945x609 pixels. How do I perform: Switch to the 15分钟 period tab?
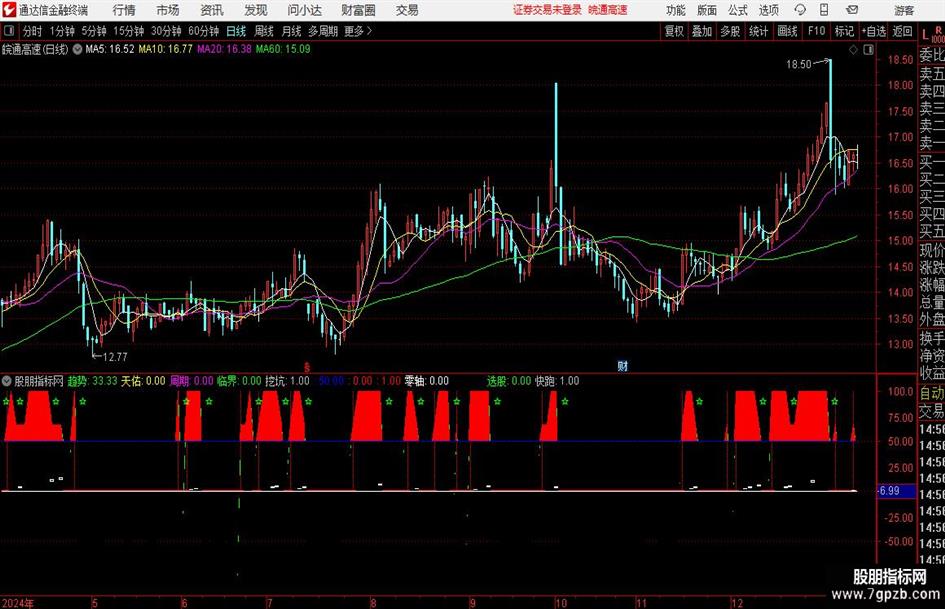point(128,31)
